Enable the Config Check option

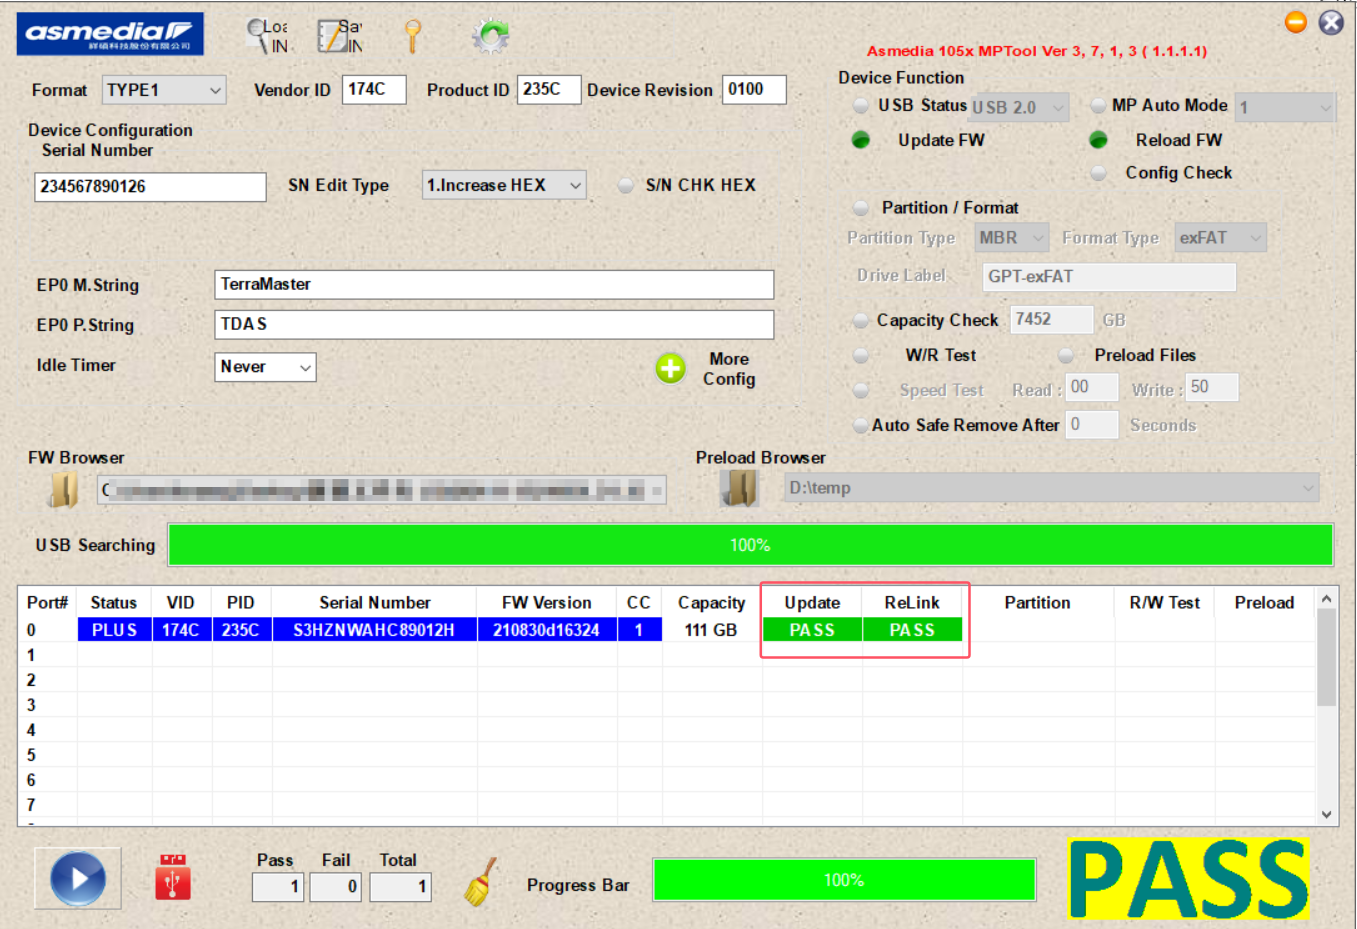(x=1098, y=173)
